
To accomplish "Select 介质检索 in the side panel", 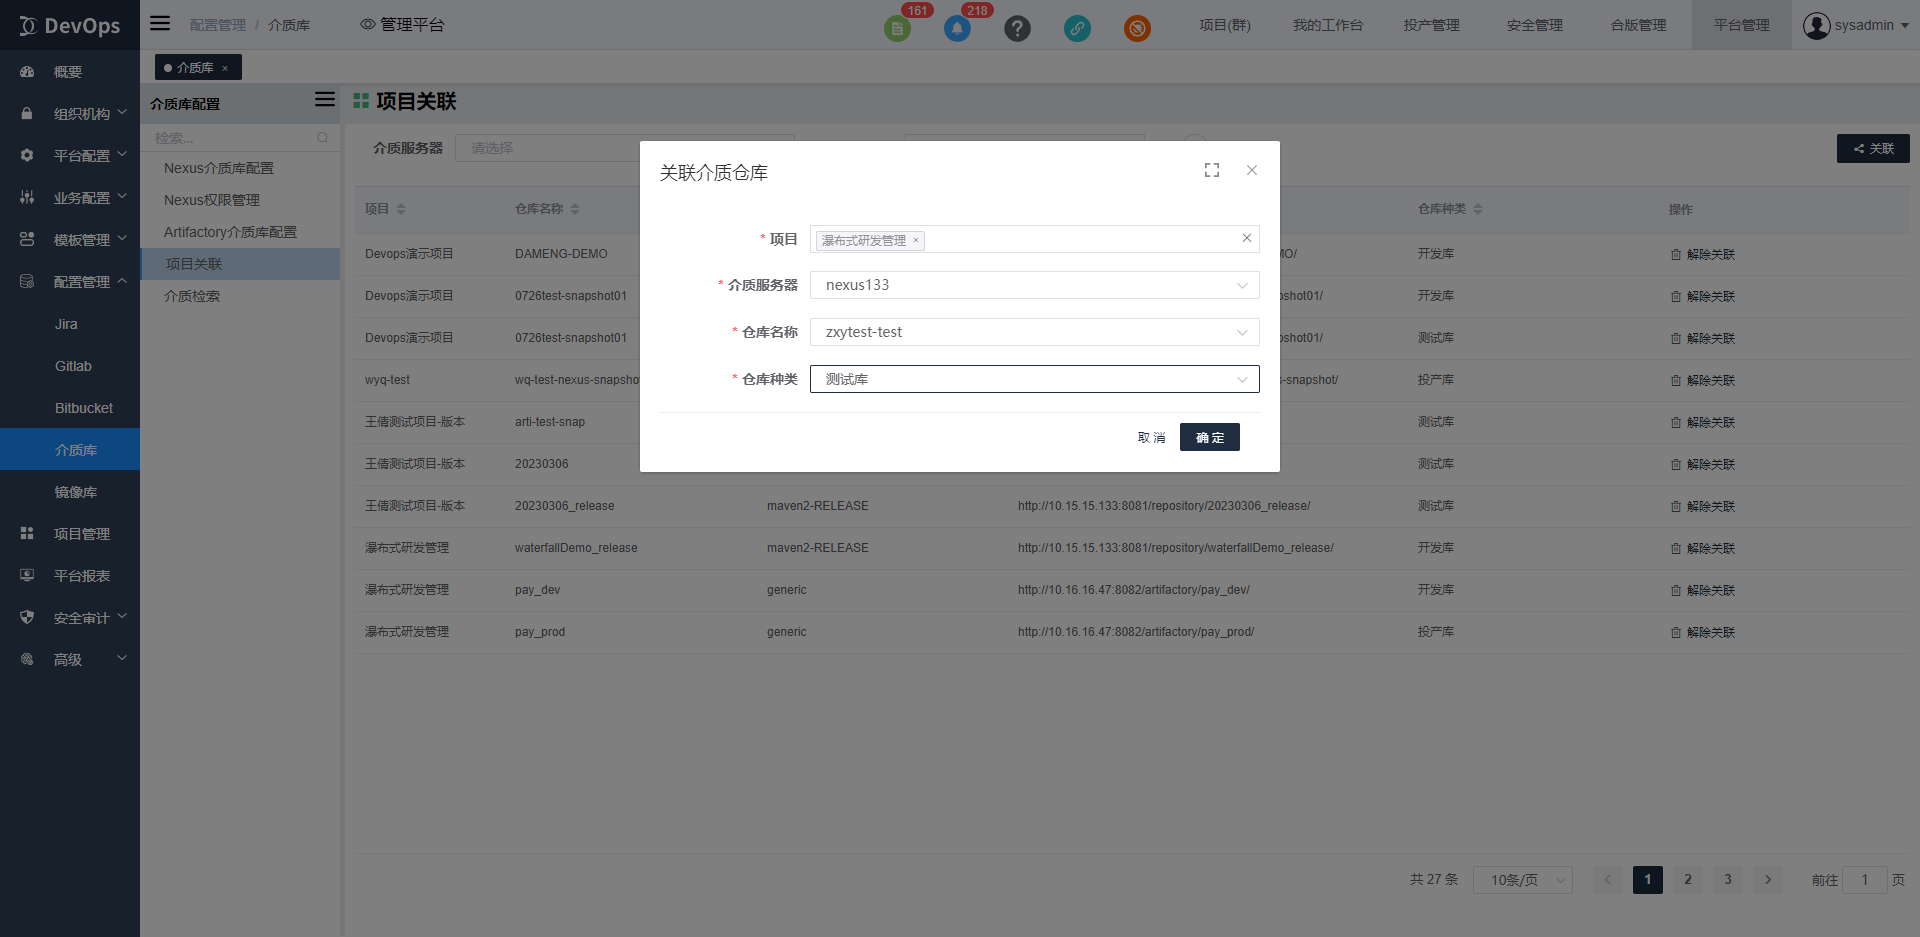I will (x=192, y=296).
